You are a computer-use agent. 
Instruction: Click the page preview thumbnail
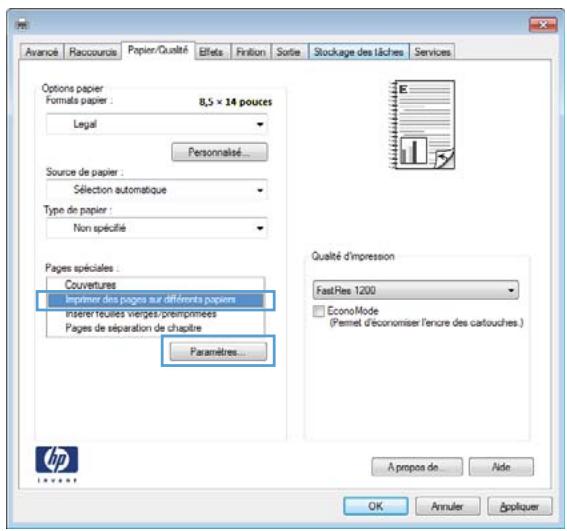click(422, 125)
